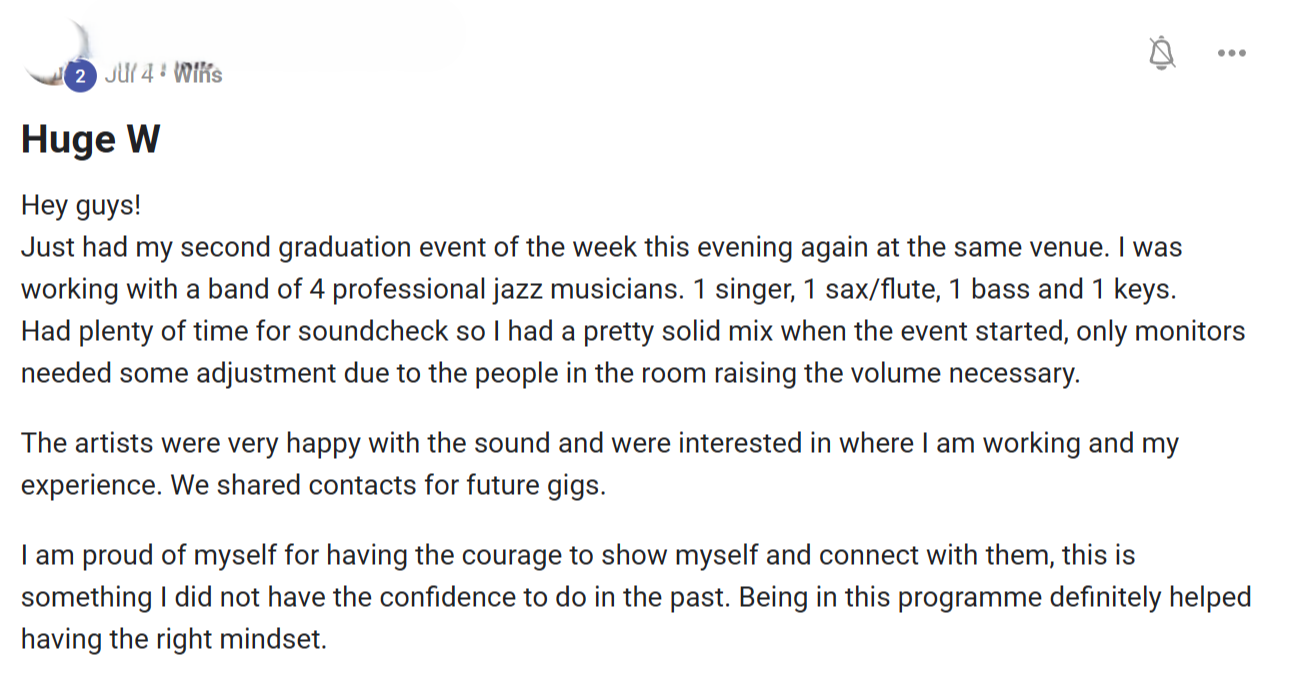Click the blue level 2 badge
Screen dimensions: 1316x675
click(80, 75)
